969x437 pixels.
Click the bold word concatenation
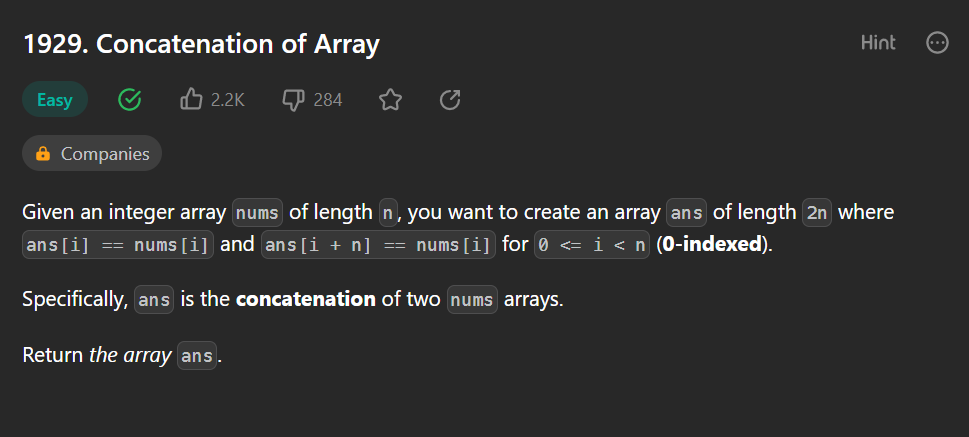[x=306, y=300]
